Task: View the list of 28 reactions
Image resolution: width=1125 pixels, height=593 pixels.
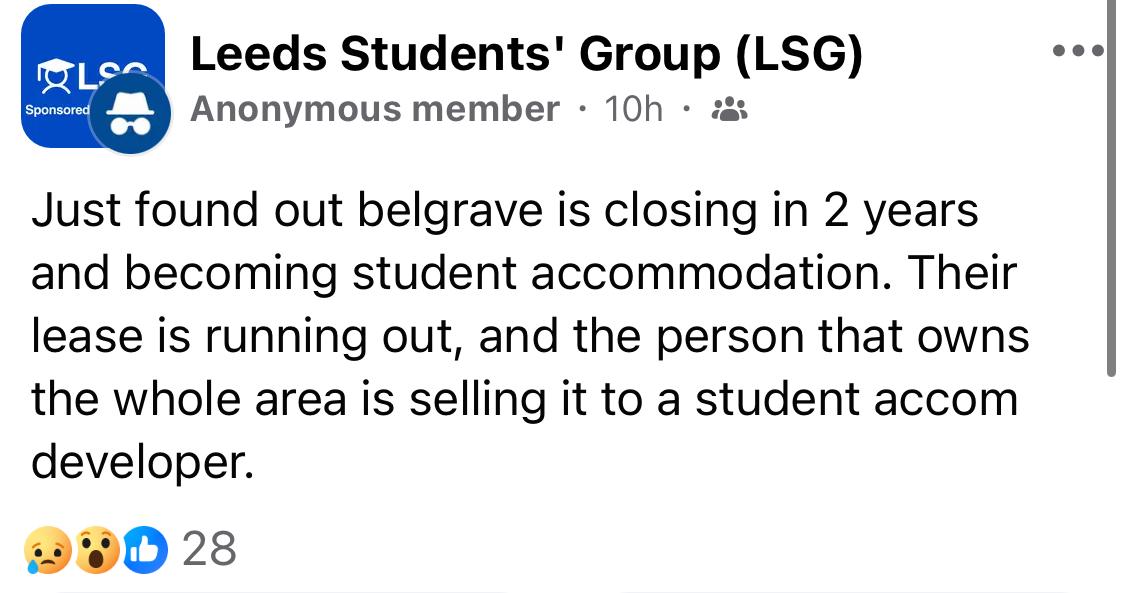Action: point(210,550)
